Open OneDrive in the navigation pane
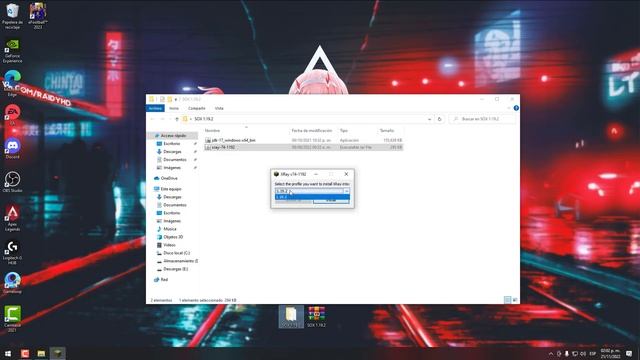 coord(169,178)
